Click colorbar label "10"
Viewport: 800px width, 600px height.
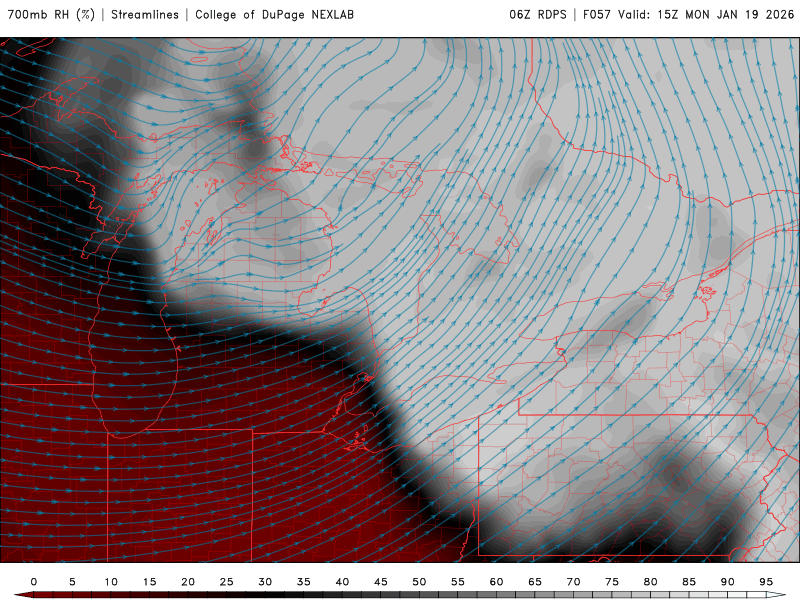point(111,582)
